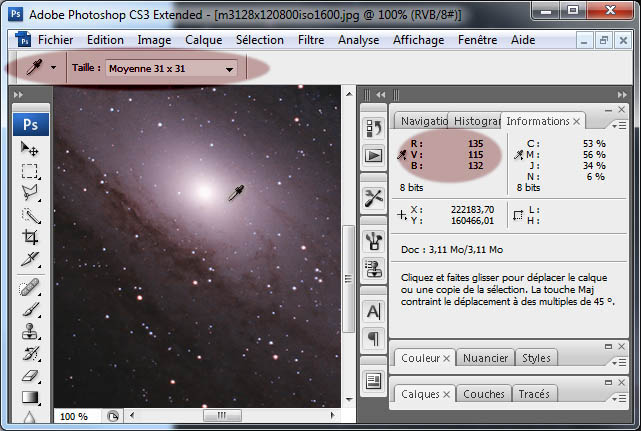Open the Paragraph panel icon
641x431 pixels.
point(374,339)
